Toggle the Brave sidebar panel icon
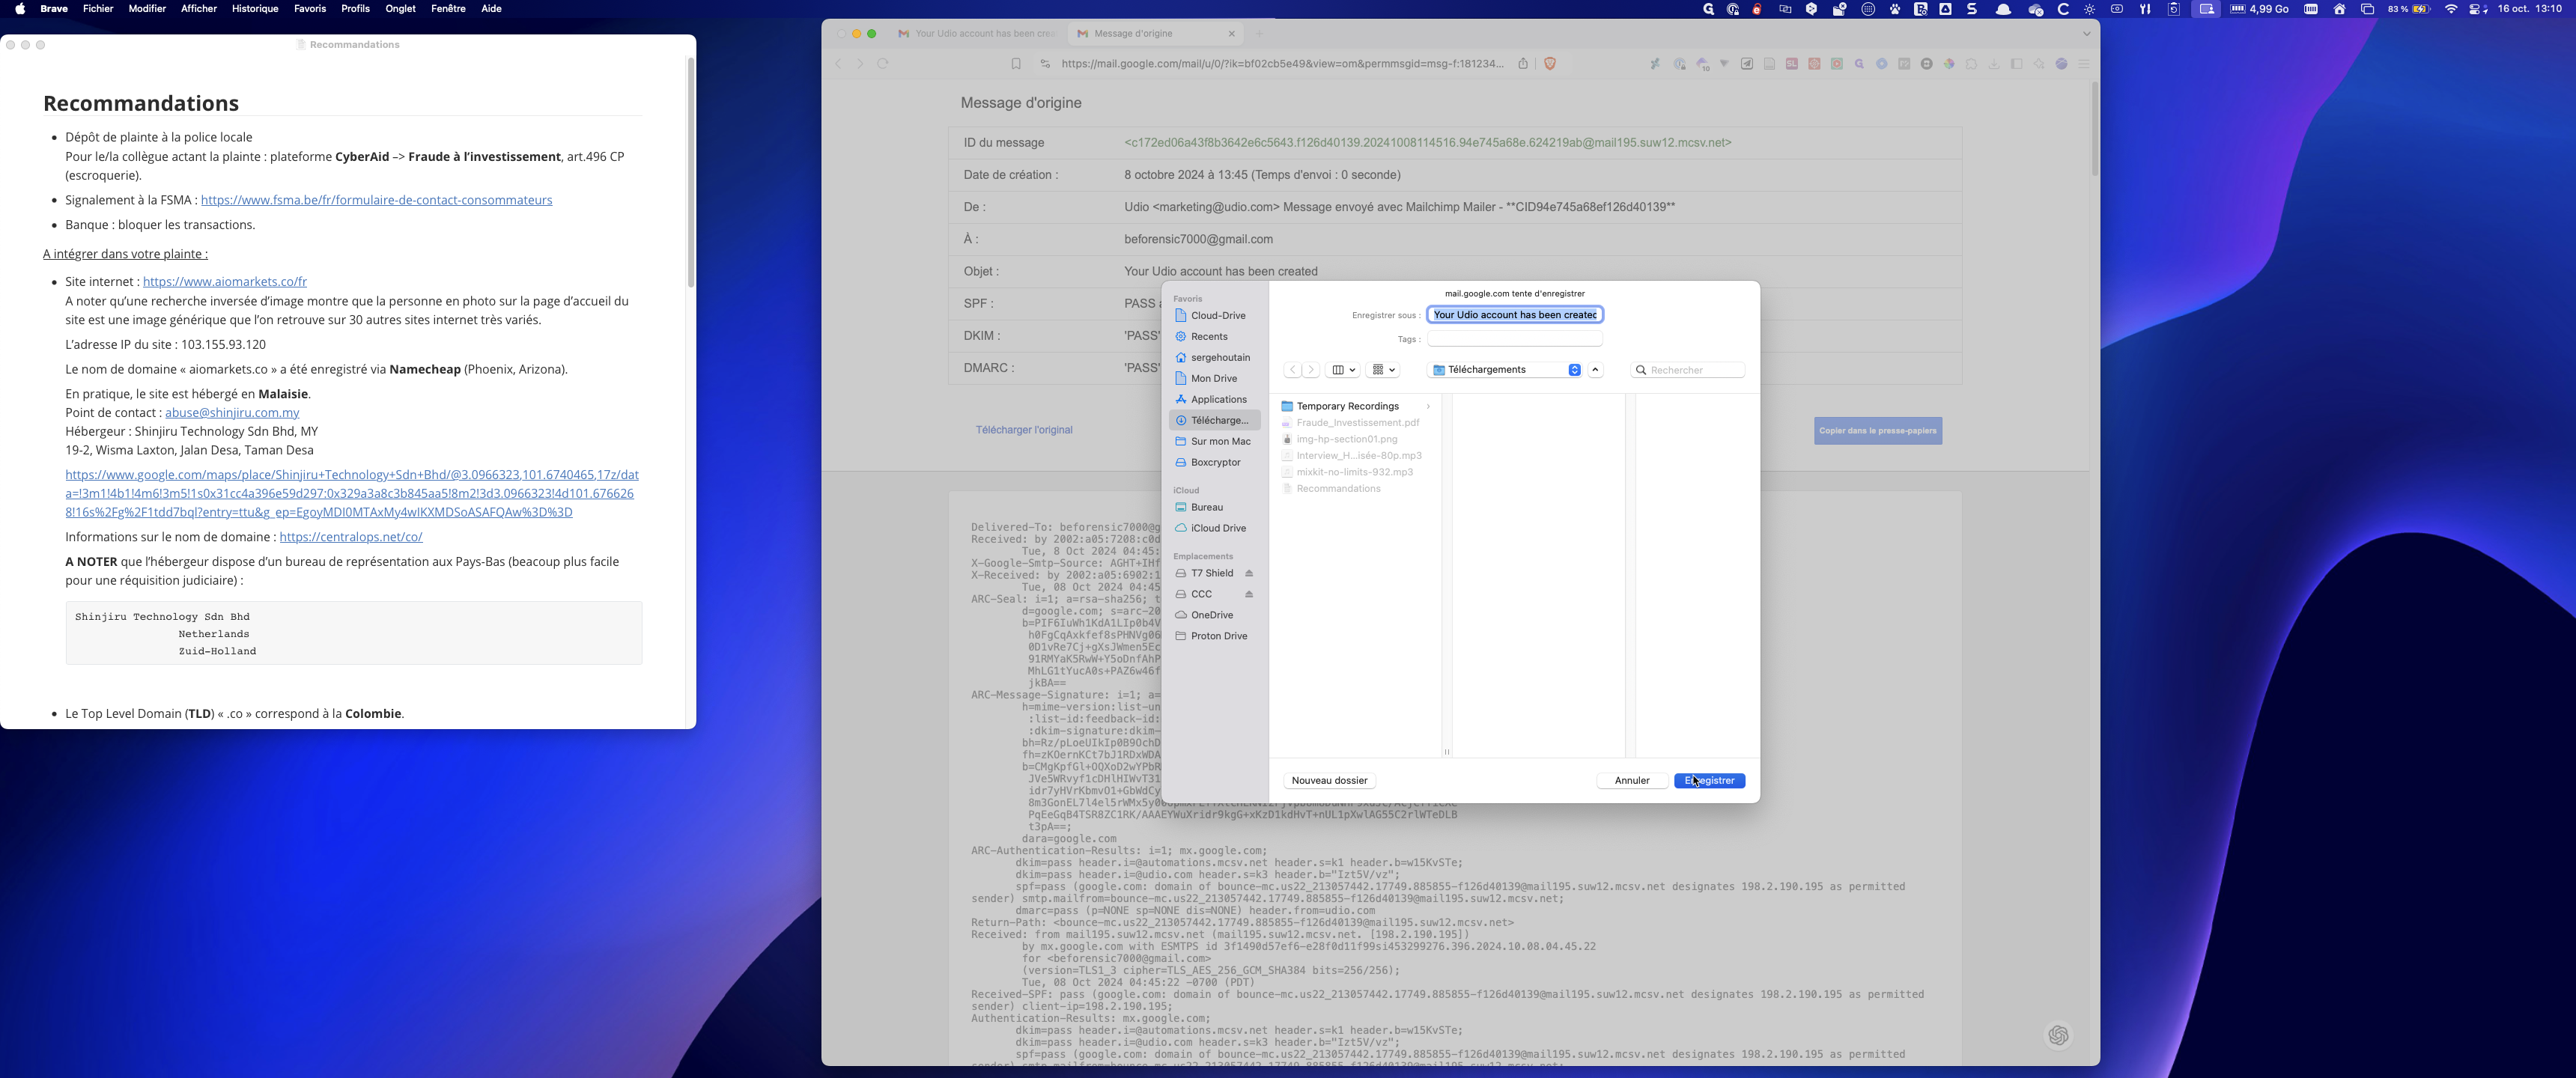The image size is (2576, 1078). pos(2016,63)
